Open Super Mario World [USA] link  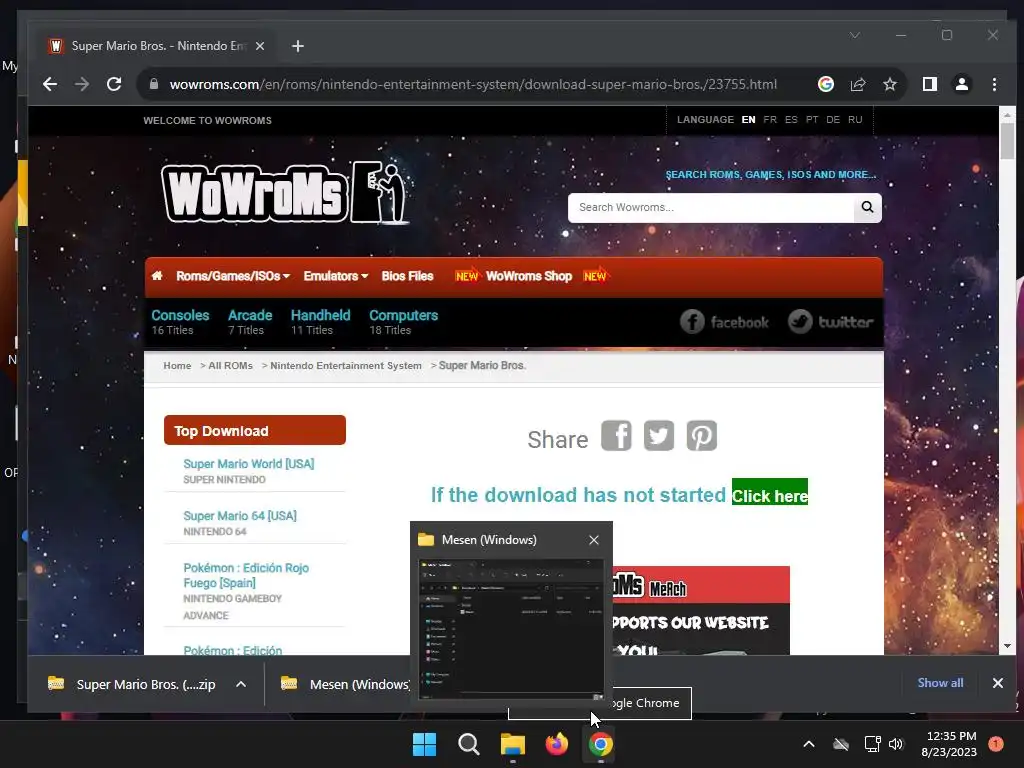point(248,464)
